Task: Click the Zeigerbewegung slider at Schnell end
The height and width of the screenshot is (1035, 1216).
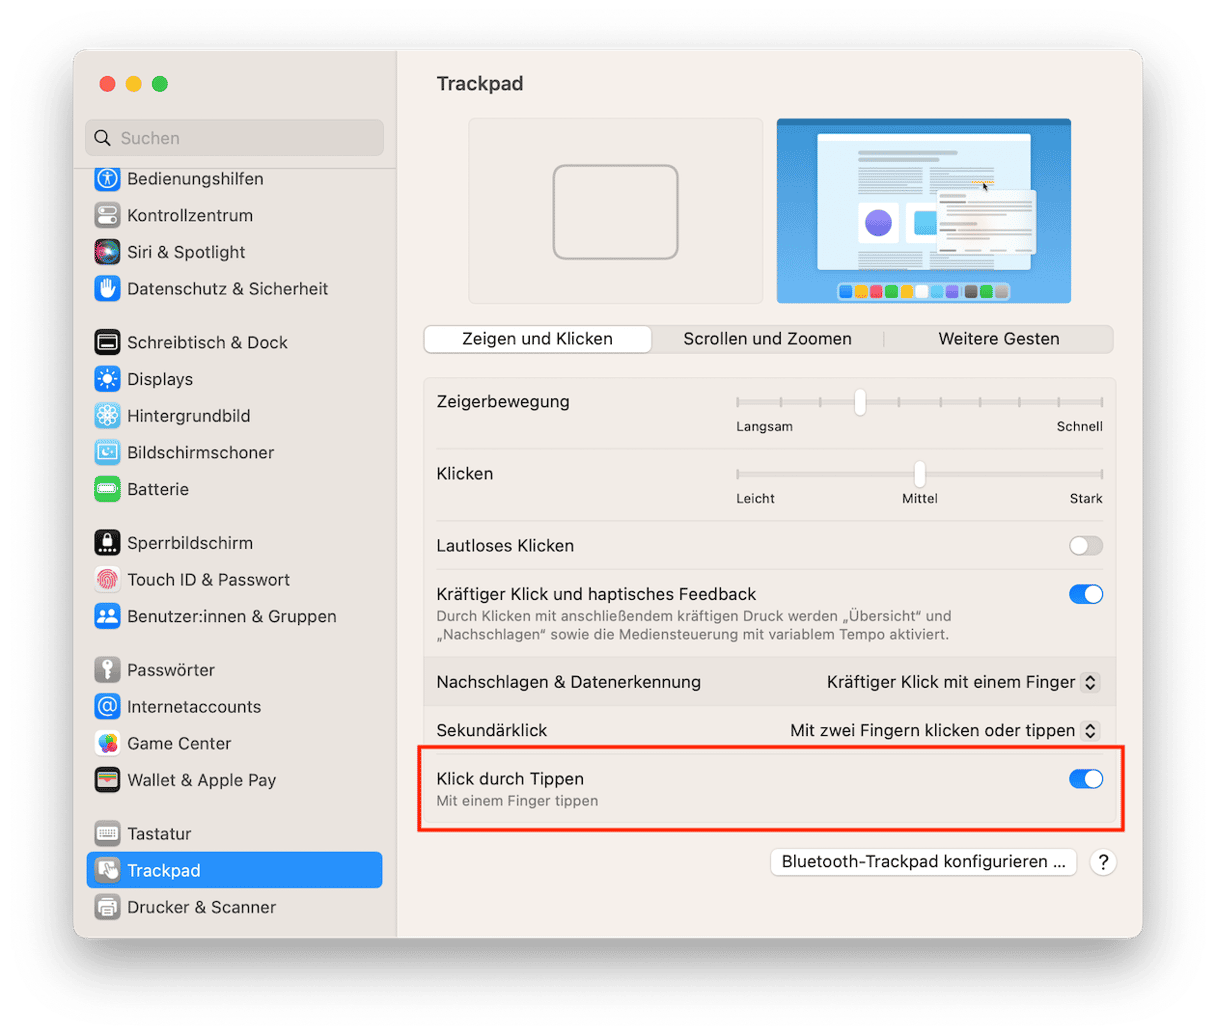Action: 1101,402
